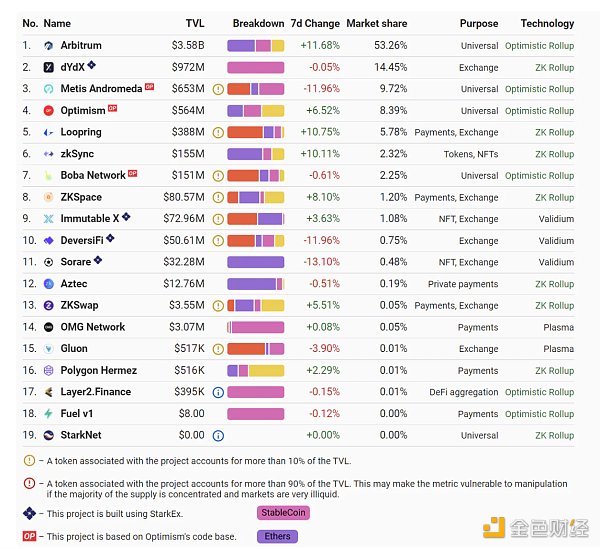
Task: Click the StarkEx badge next to Immutable X
Action: tap(126, 217)
